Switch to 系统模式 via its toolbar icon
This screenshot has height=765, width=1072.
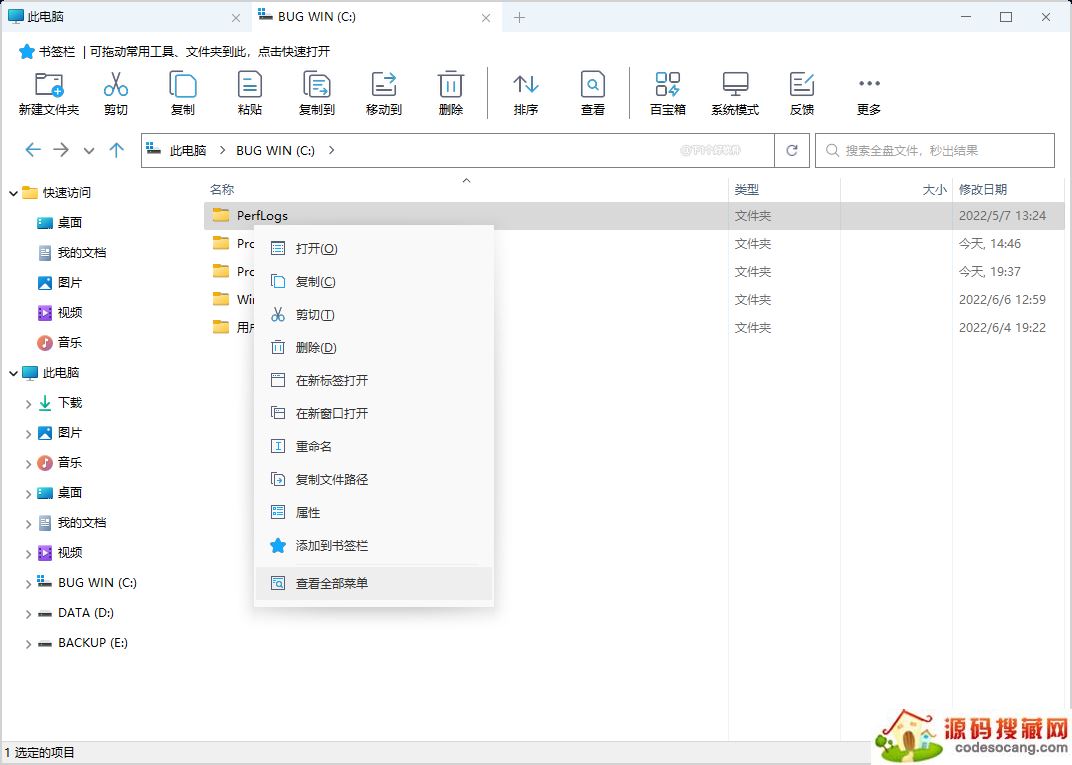coord(735,85)
